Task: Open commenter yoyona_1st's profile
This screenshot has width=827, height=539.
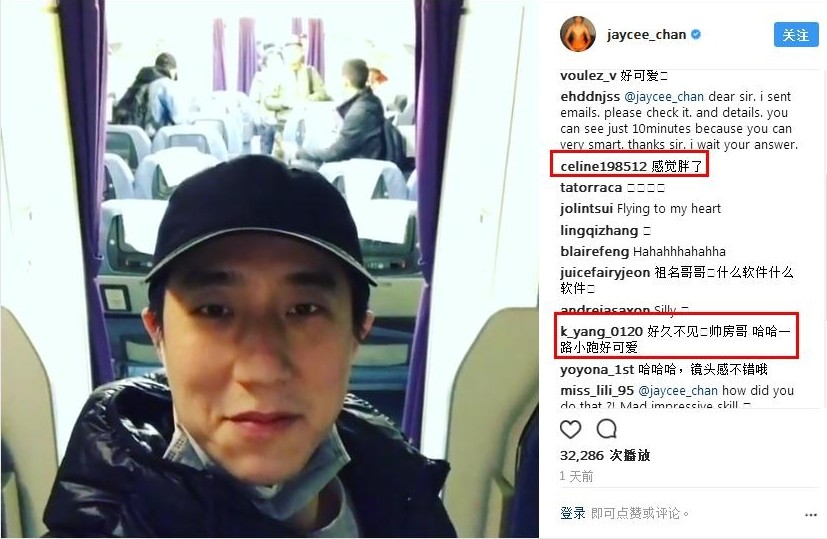Action: [x=597, y=370]
